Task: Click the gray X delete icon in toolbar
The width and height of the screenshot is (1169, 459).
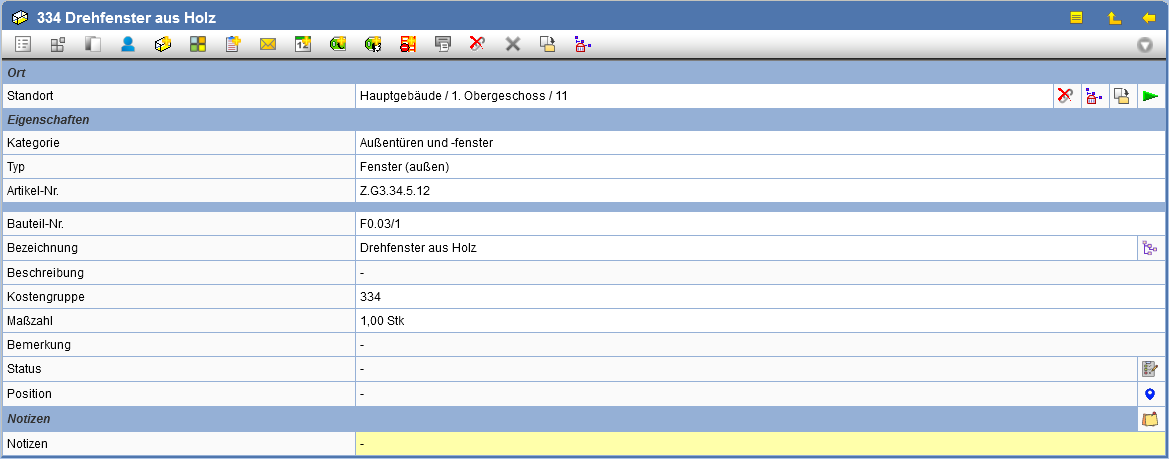Action: 513,44
